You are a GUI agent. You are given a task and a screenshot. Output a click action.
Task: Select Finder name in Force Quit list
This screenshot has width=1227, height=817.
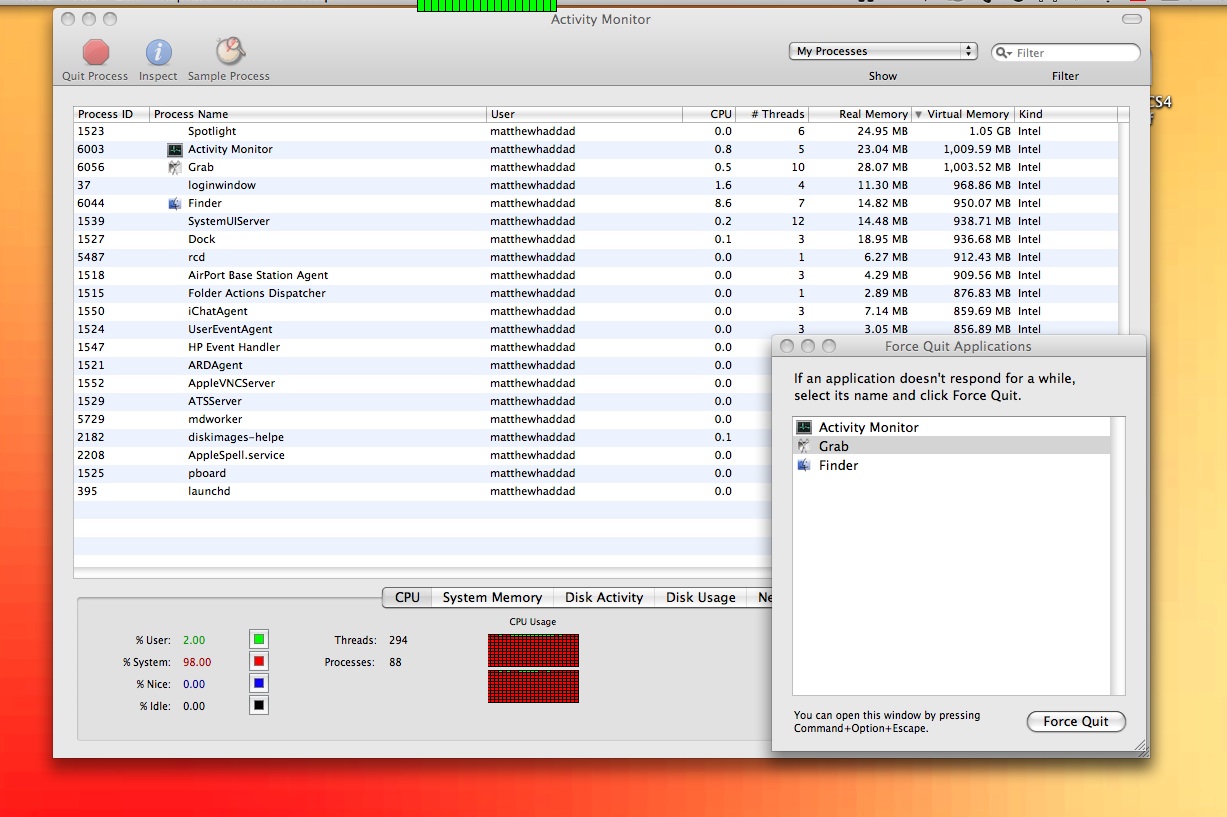[x=838, y=465]
